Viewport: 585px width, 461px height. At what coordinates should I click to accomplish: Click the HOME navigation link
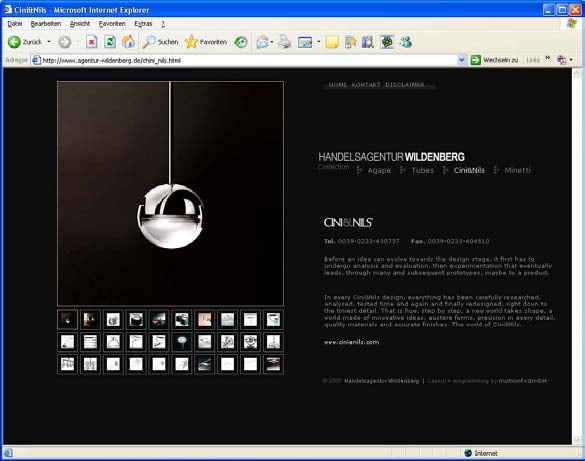click(338, 85)
